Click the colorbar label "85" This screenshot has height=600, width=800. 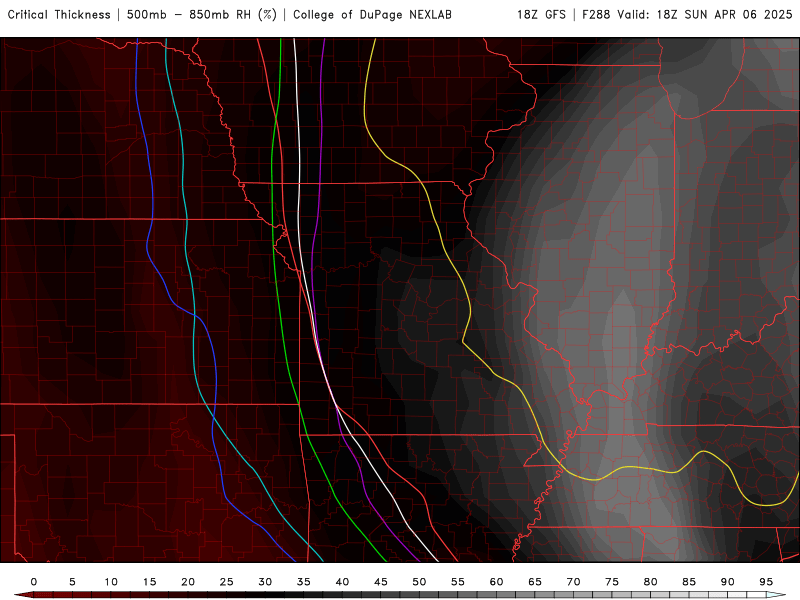coord(689,582)
